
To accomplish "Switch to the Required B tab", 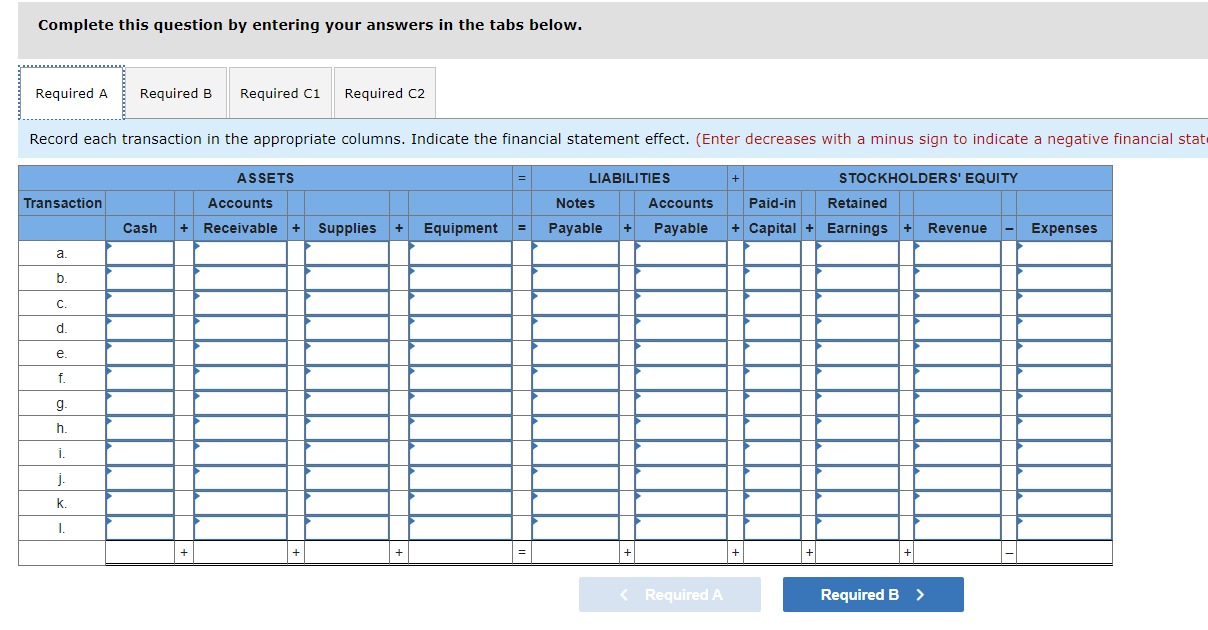I will (176, 92).
